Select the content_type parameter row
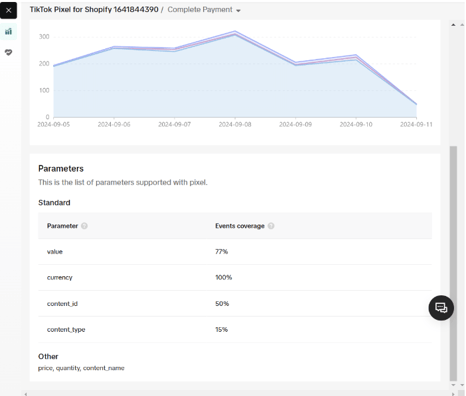Screen dimensions: 466x396 click(235, 330)
